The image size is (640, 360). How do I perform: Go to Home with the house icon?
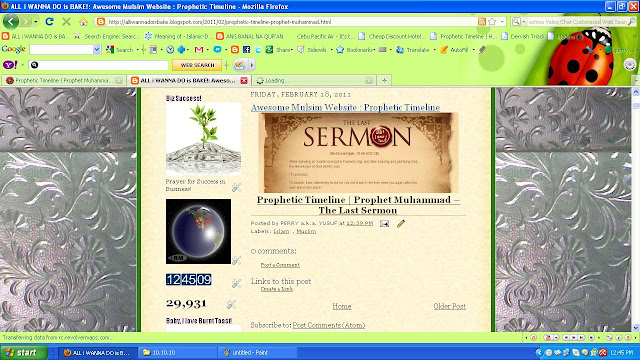pyautogui.click(x=83, y=22)
